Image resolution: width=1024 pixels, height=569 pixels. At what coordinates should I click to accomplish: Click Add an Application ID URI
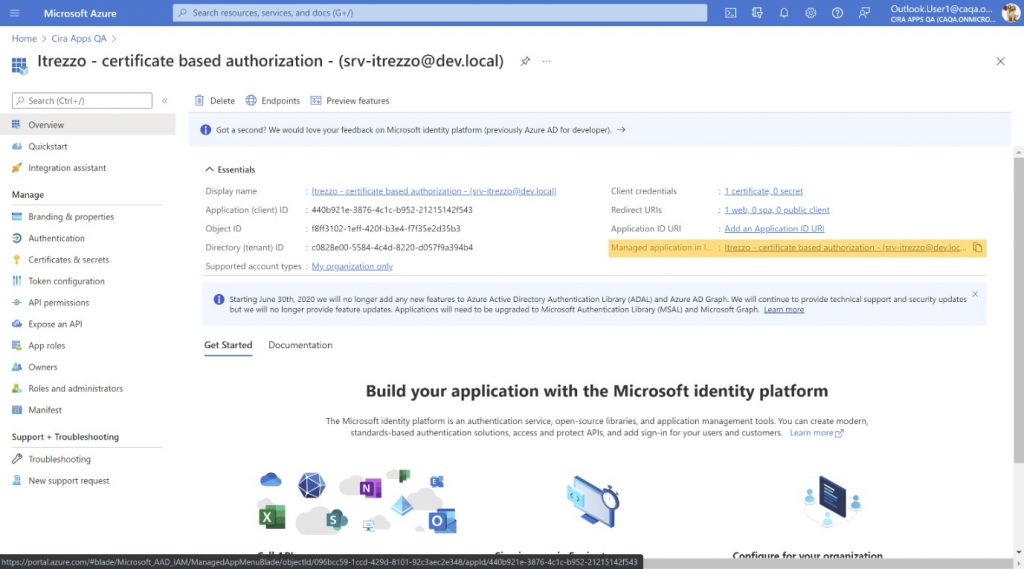[774, 229]
